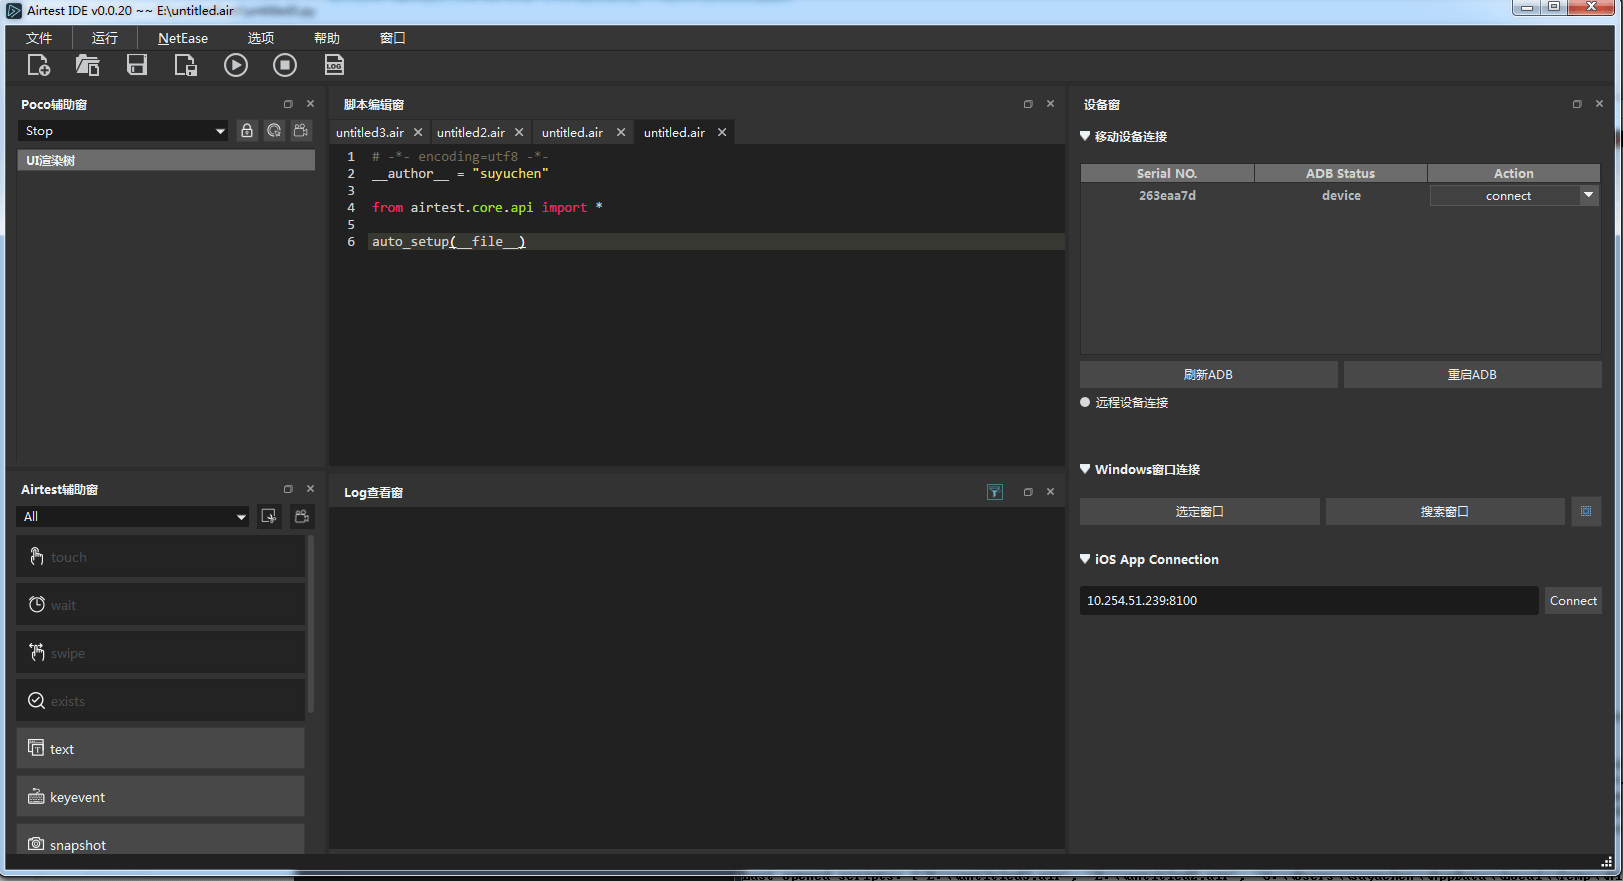Open the LOG report viewer icon

click(334, 65)
